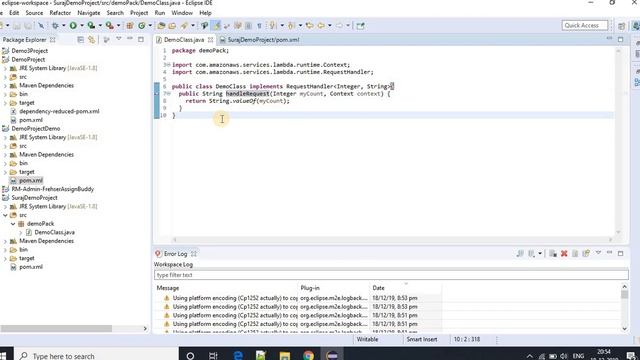640x360 pixels.
Task: Collapse All in Package Explorer
Action: point(80,40)
